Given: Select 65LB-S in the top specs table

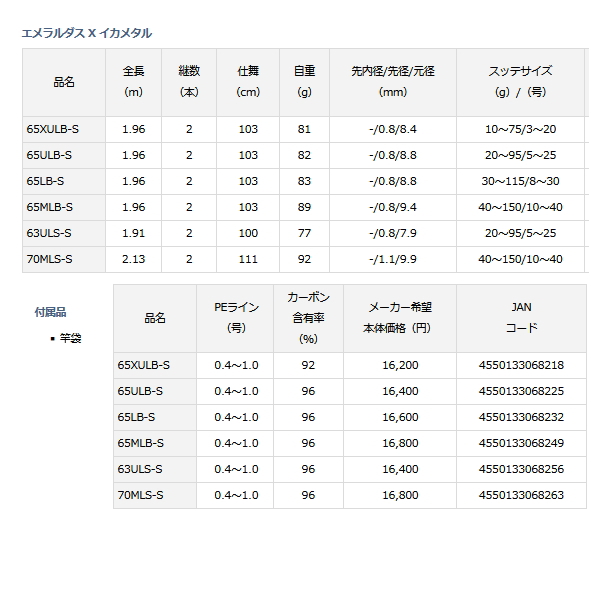Looking at the screenshot, I should click(45, 181).
